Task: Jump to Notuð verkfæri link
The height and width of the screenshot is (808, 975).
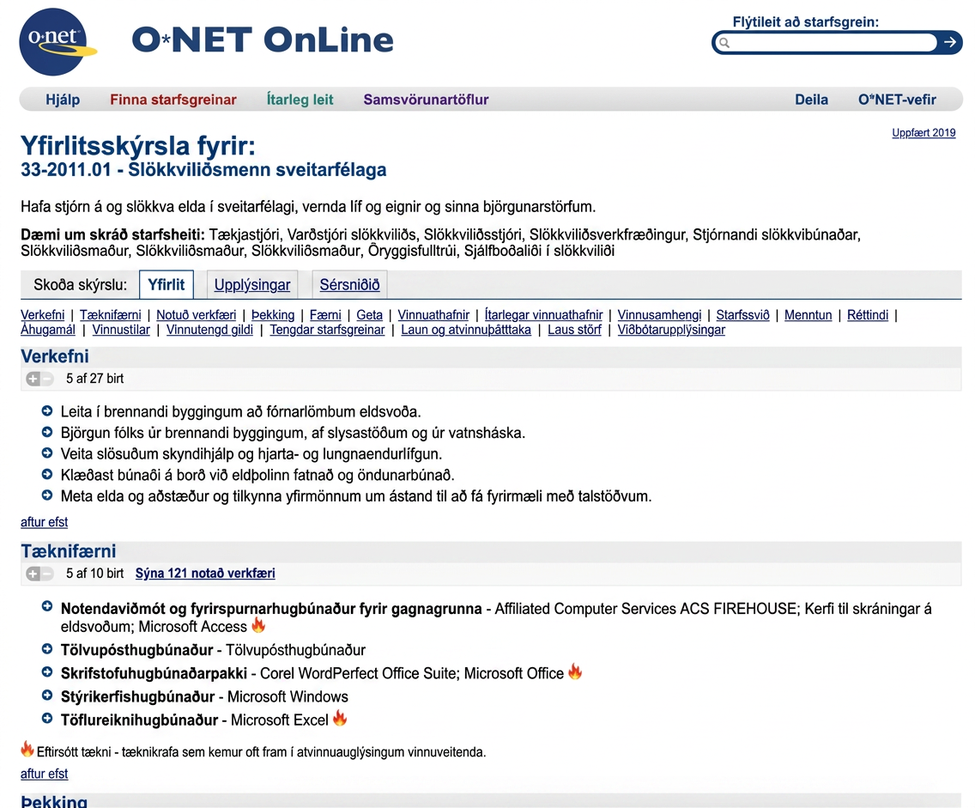Action: tap(196, 315)
